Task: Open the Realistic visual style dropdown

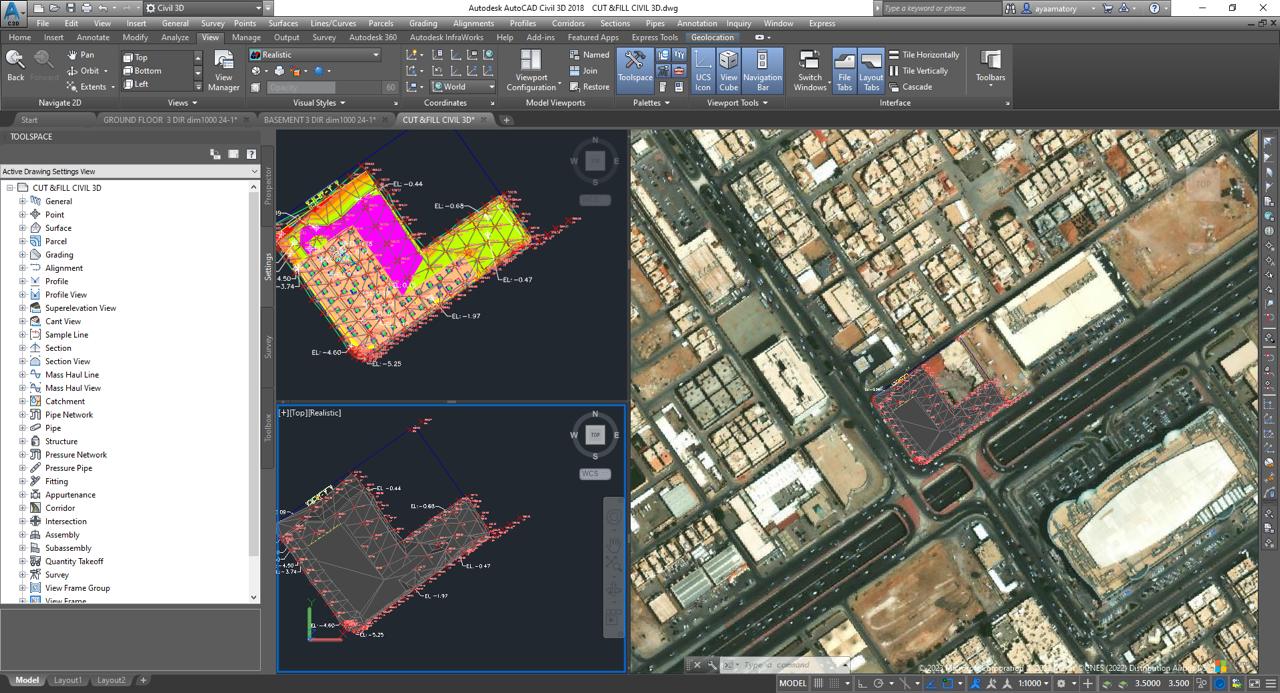Action: point(315,55)
